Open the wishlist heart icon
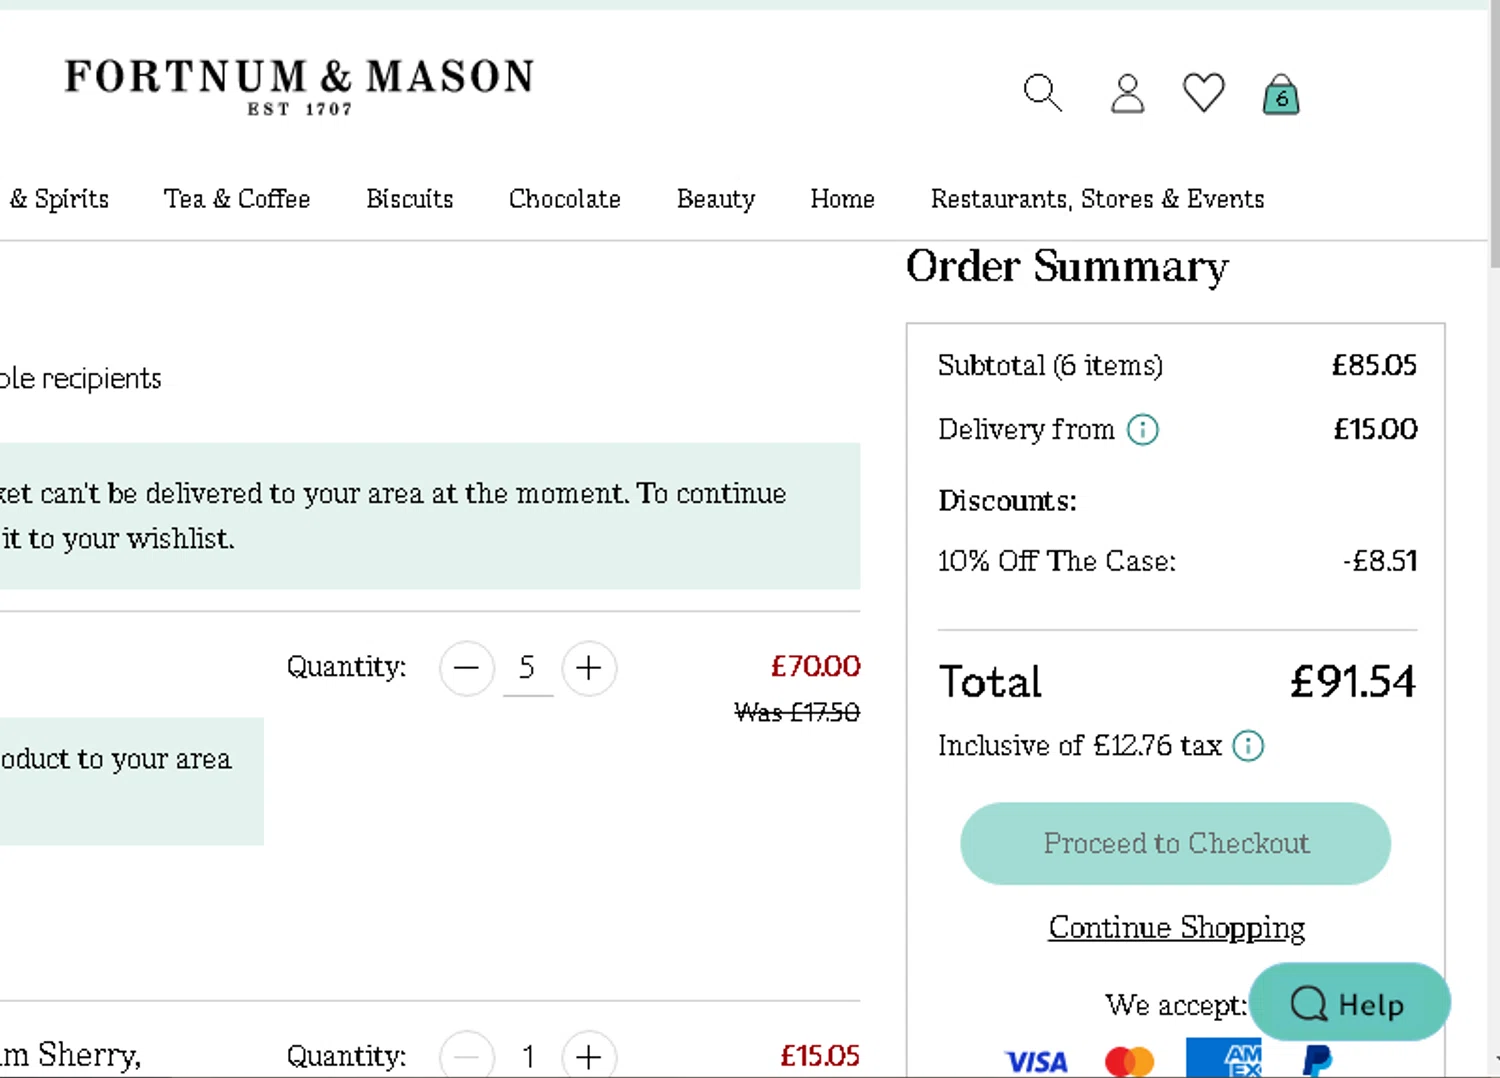Screen dimensions: 1500x1078 pos(1203,93)
